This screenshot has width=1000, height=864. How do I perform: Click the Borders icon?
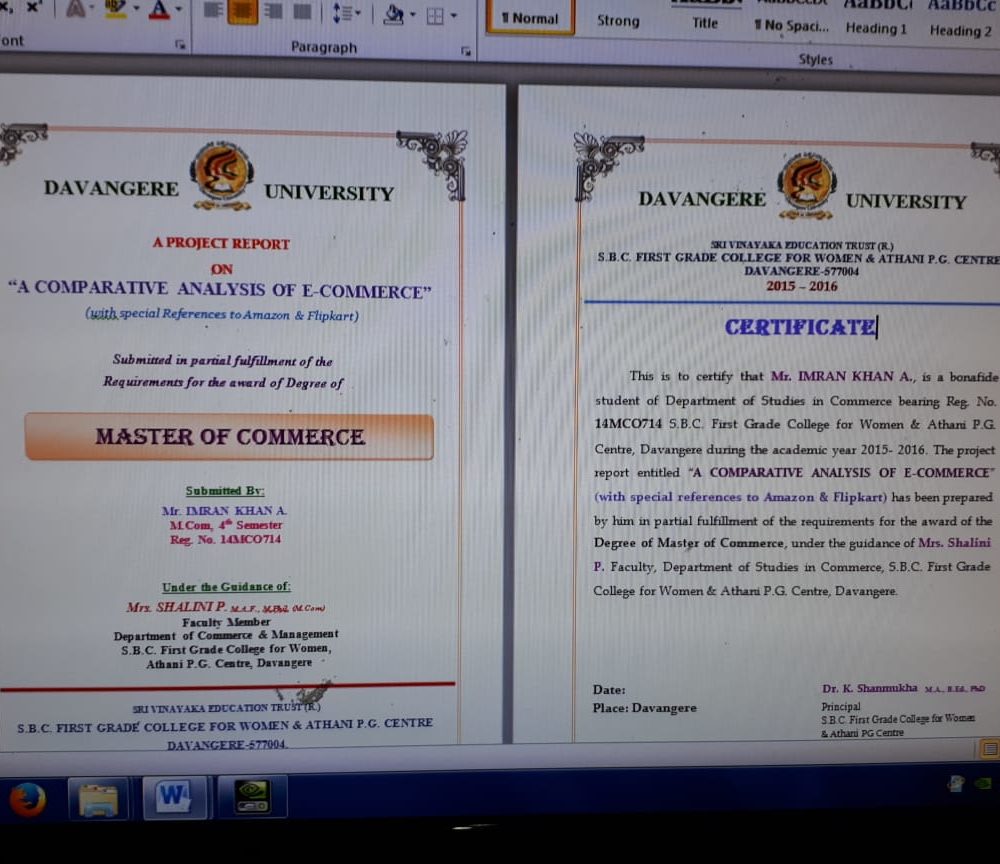434,15
